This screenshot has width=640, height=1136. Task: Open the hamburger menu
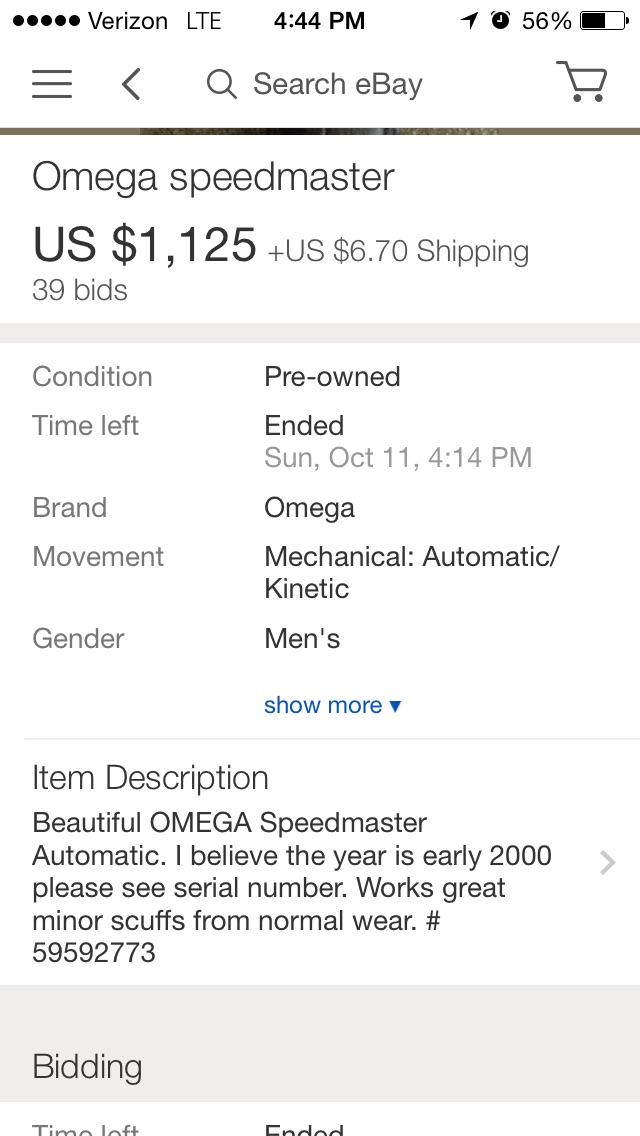tap(52, 84)
